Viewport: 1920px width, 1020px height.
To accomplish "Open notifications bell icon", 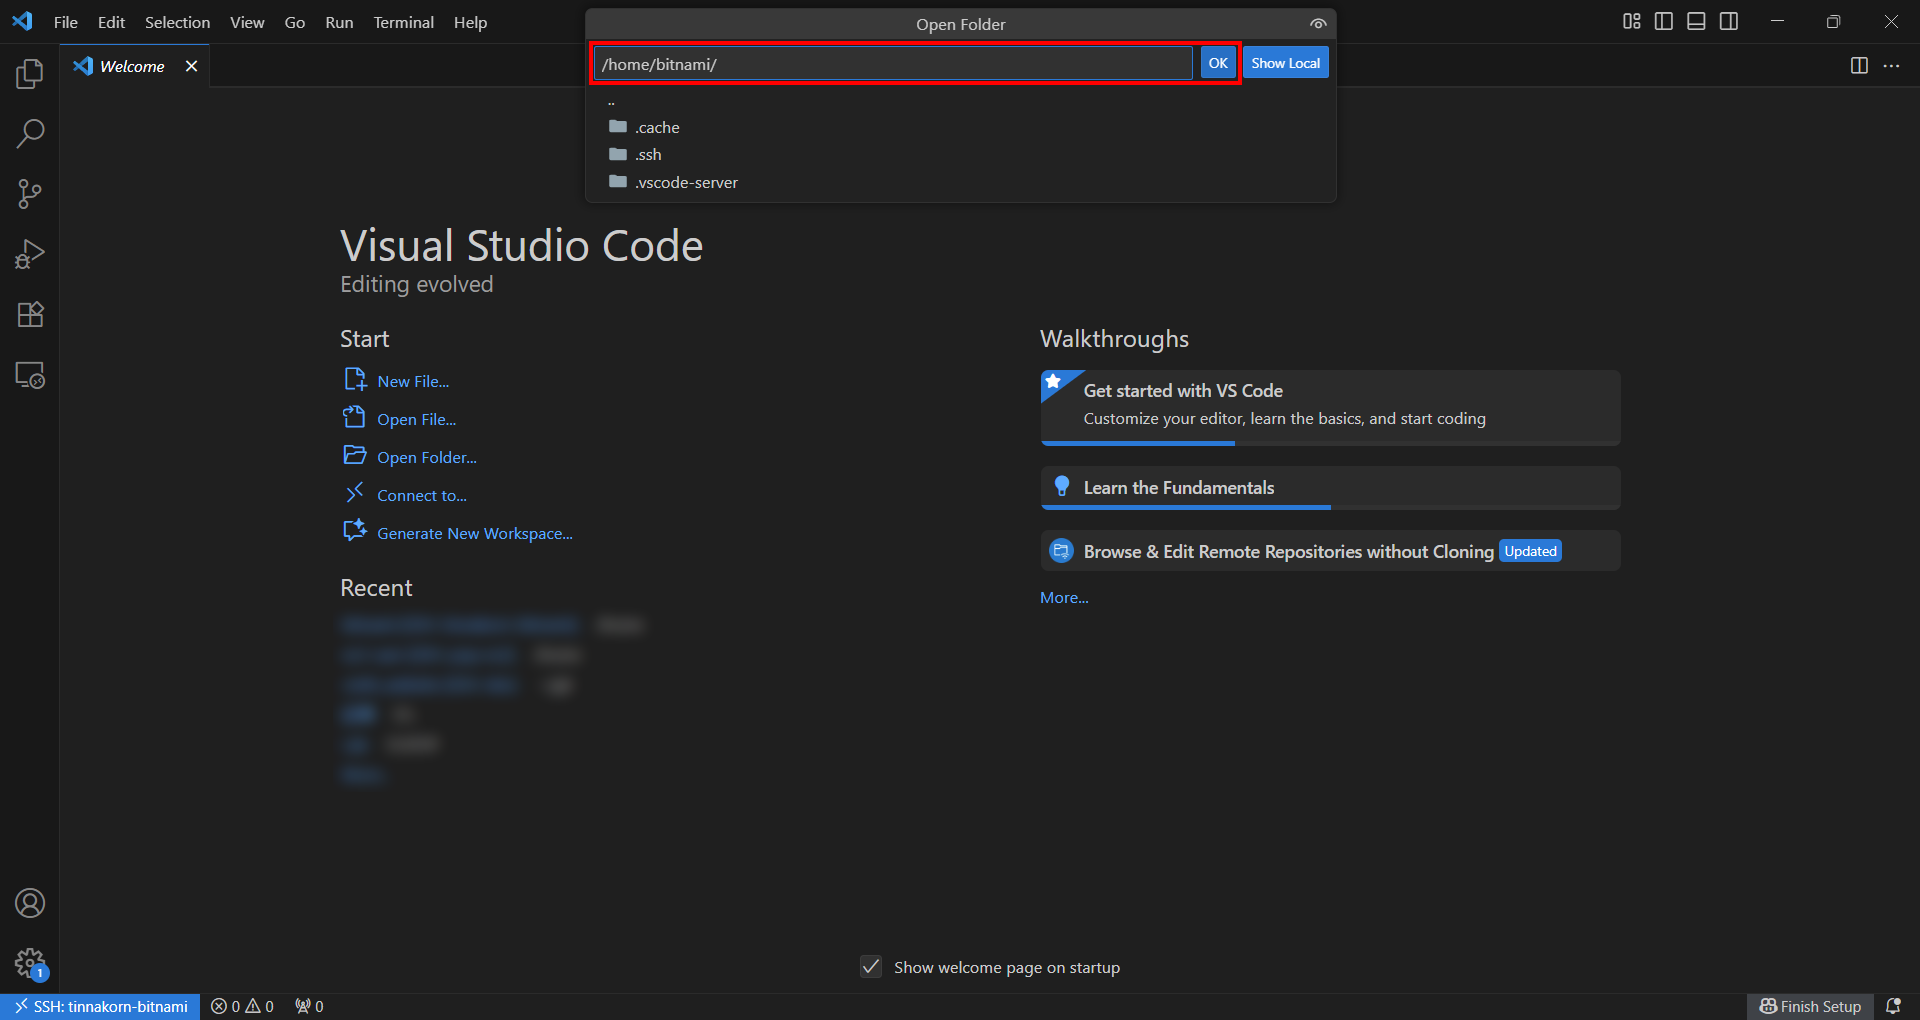I will click(1893, 1006).
